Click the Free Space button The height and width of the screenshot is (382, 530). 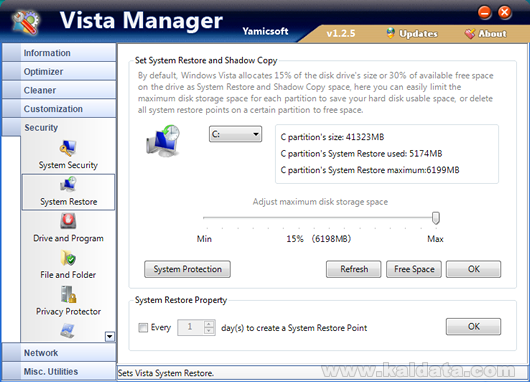click(414, 269)
